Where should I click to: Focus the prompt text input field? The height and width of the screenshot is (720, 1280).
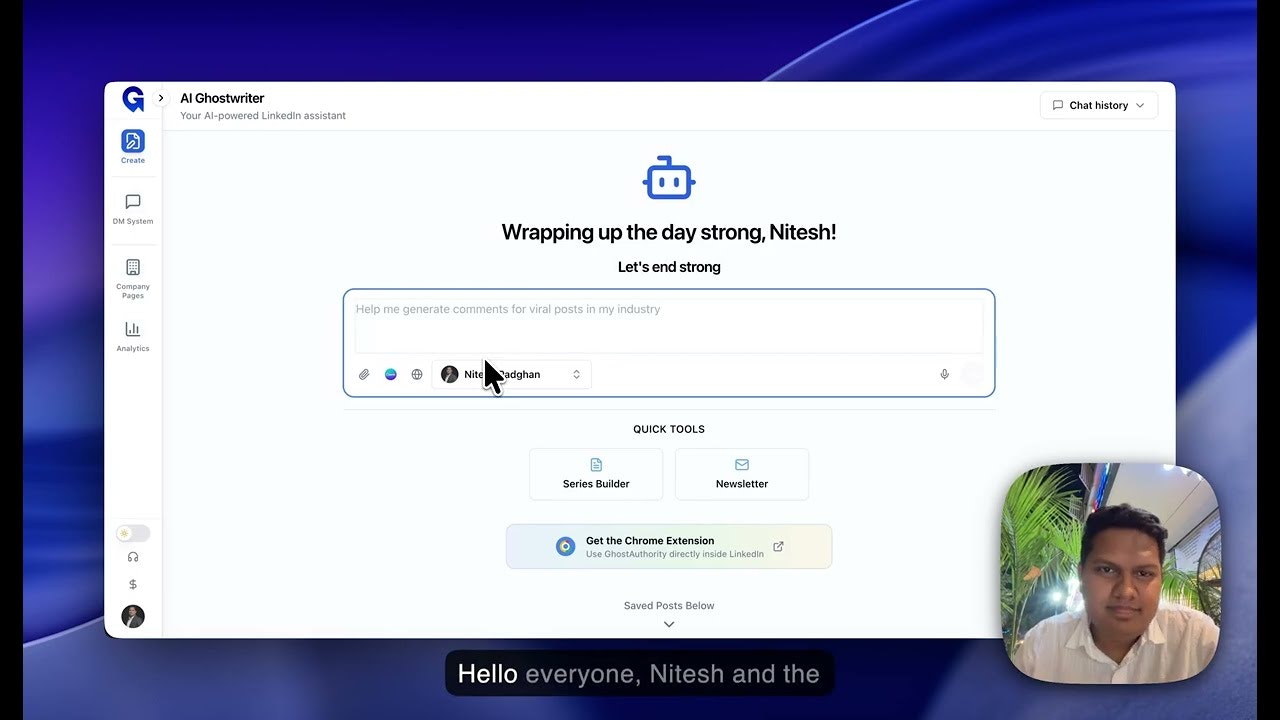point(669,325)
